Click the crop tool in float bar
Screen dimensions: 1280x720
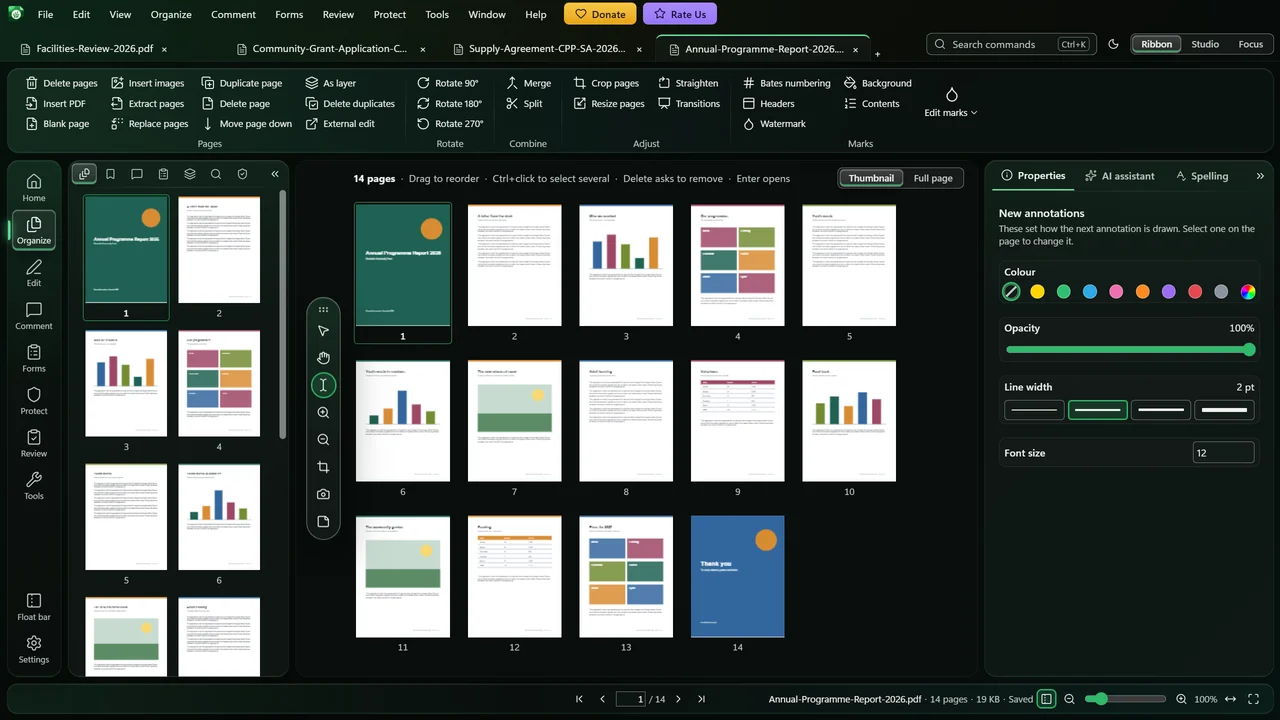point(323,467)
